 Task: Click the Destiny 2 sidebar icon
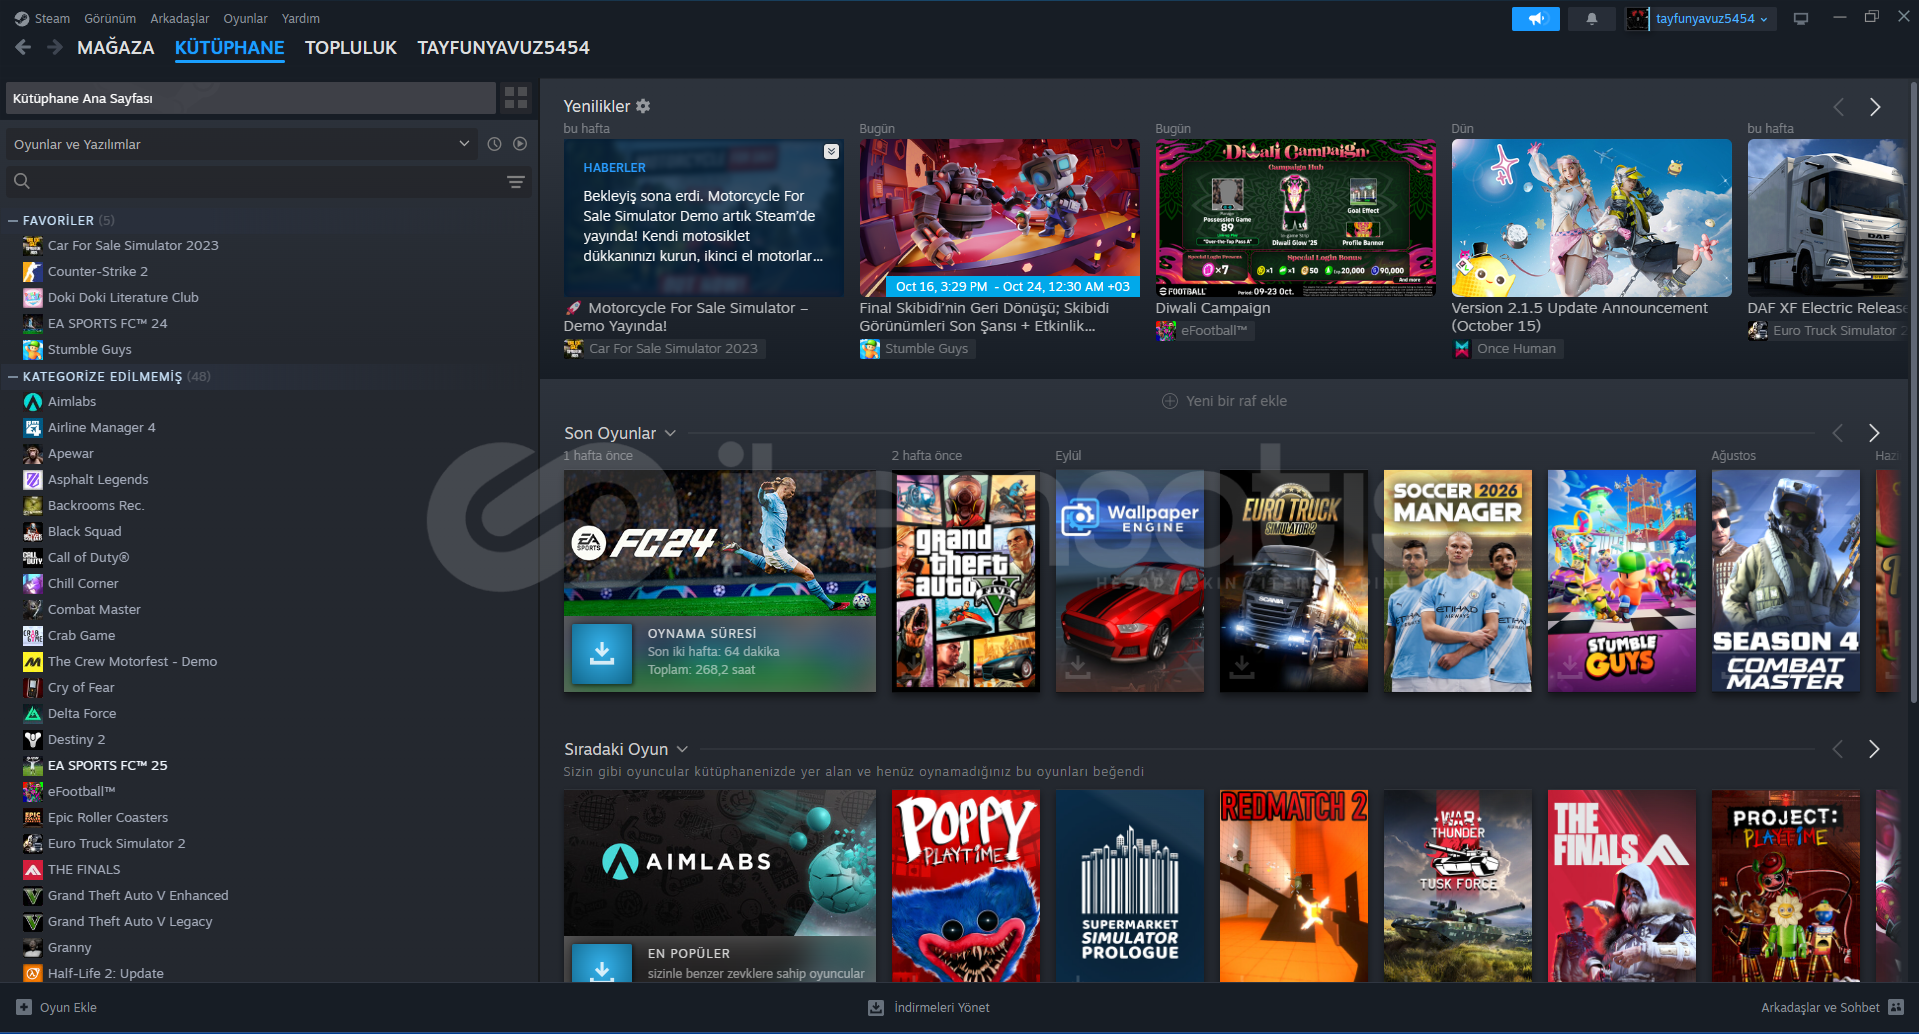(x=33, y=739)
